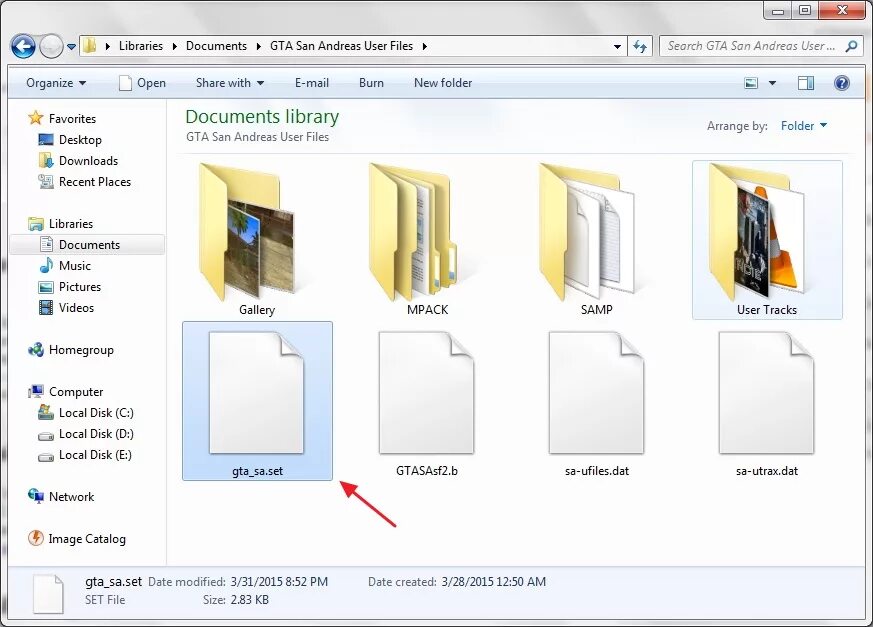Click Documents in the address path
The width and height of the screenshot is (873, 627).
(x=216, y=46)
